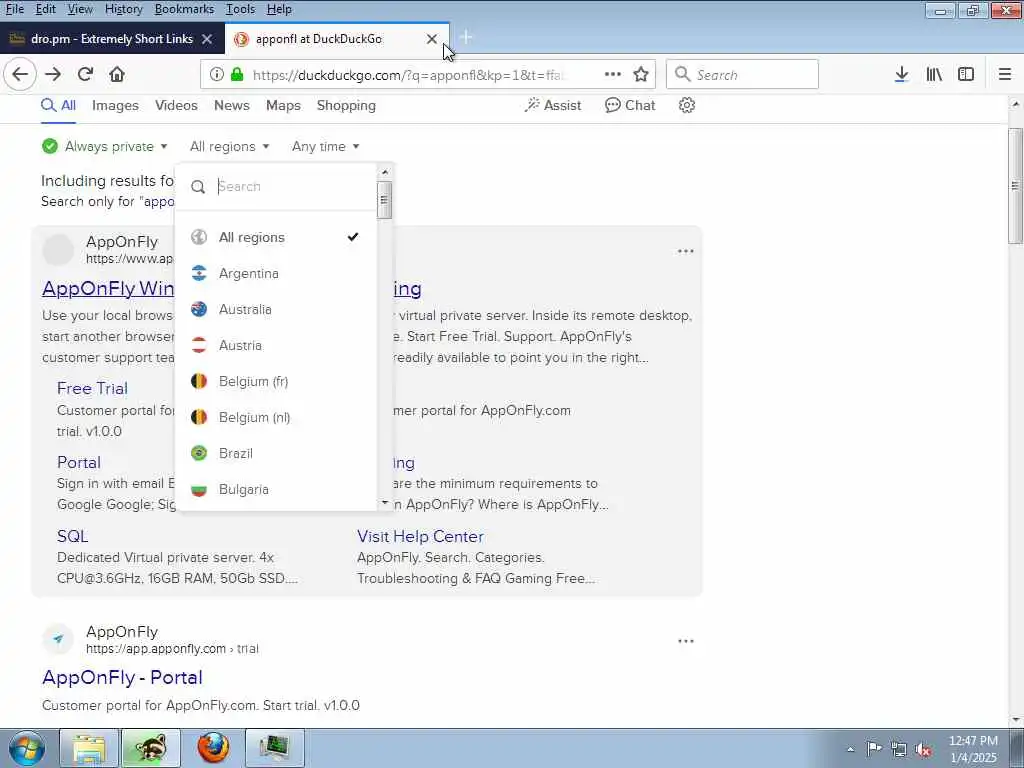Open the raccoon app in taskbar
The height and width of the screenshot is (768, 1024).
click(151, 748)
